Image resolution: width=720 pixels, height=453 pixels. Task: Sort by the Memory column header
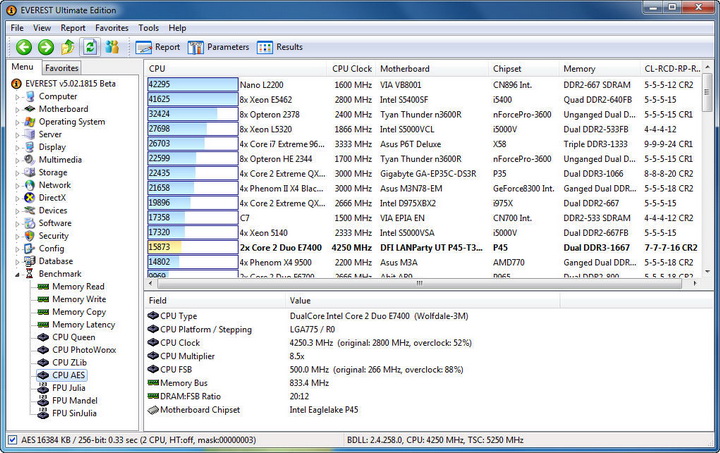click(x=599, y=69)
